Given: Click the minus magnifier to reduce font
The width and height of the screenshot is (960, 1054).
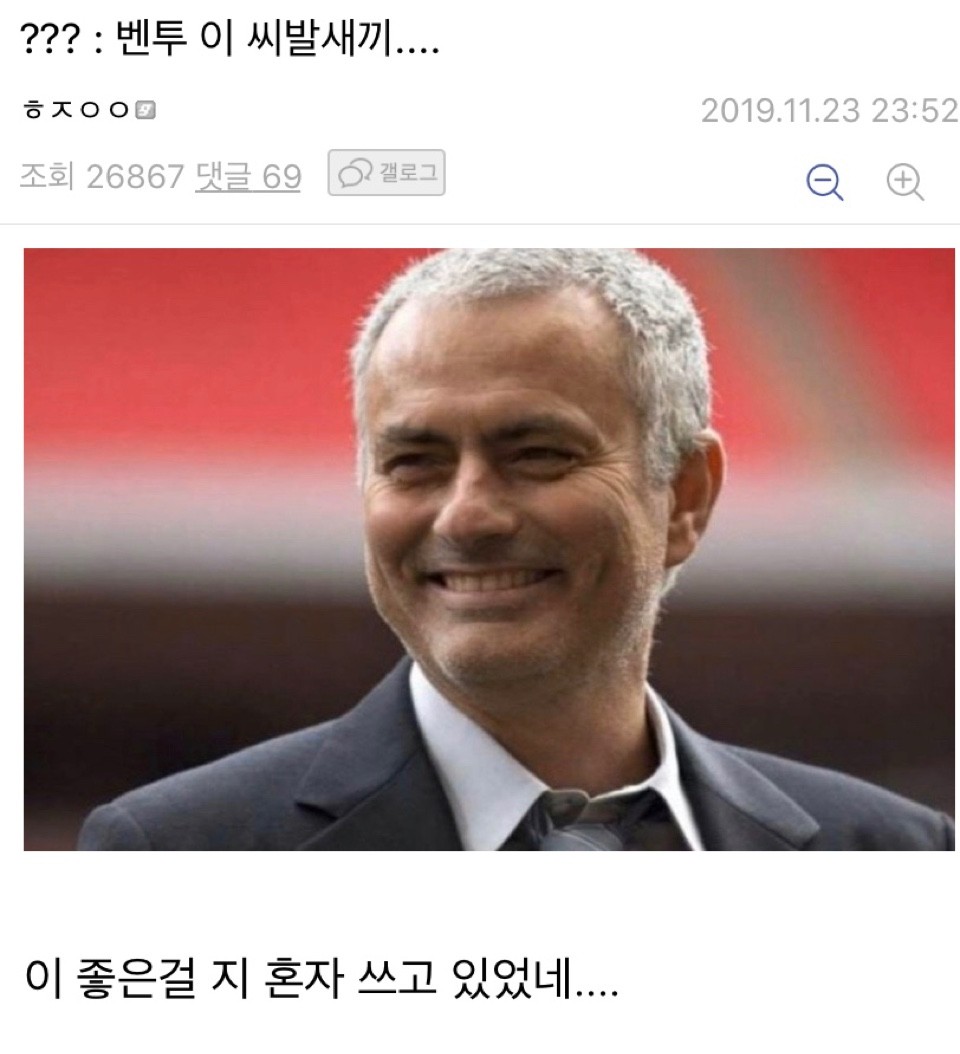Looking at the screenshot, I should coord(825,180).
